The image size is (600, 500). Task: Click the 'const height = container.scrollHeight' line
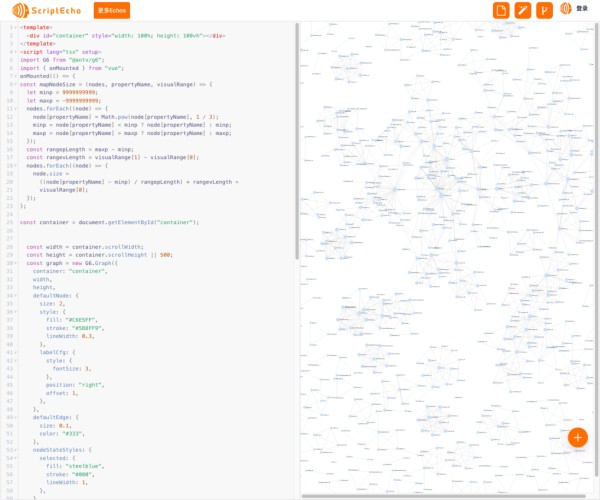pos(99,255)
